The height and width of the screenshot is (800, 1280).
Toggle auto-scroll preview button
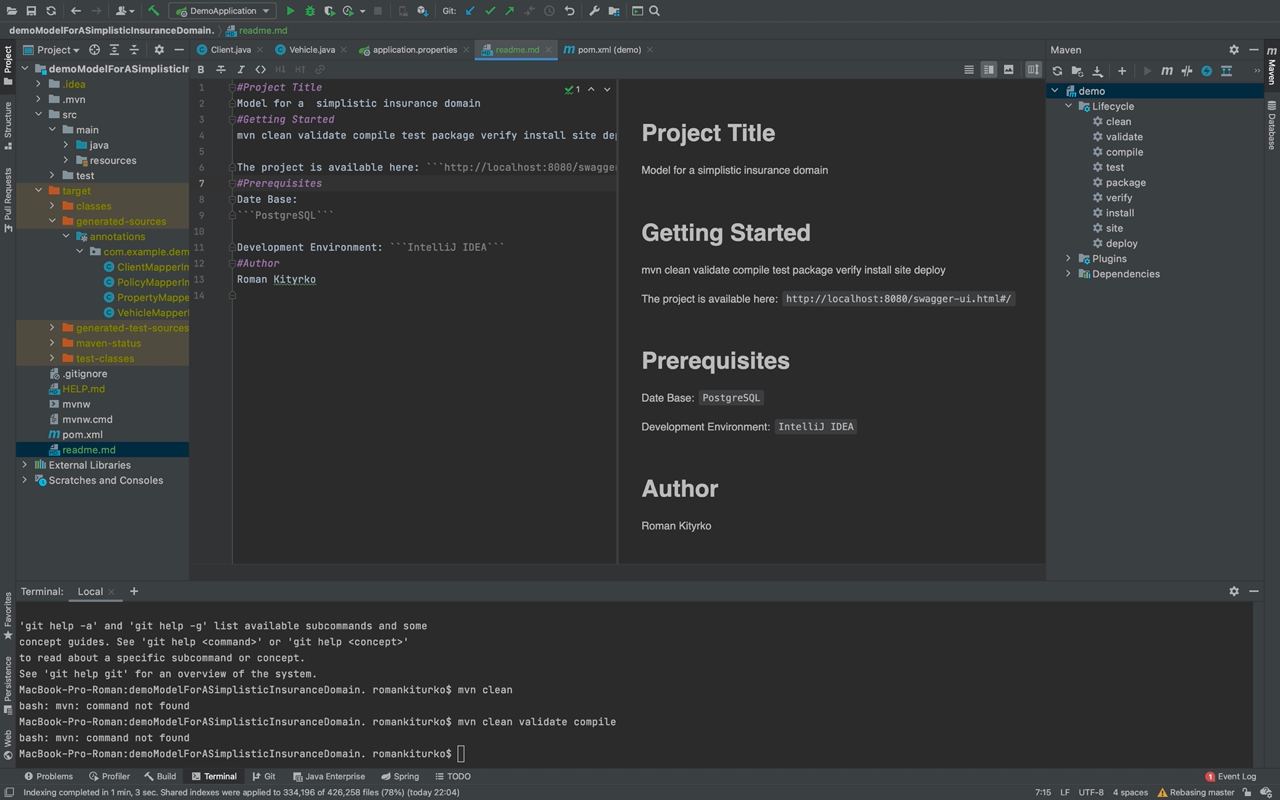point(1033,69)
